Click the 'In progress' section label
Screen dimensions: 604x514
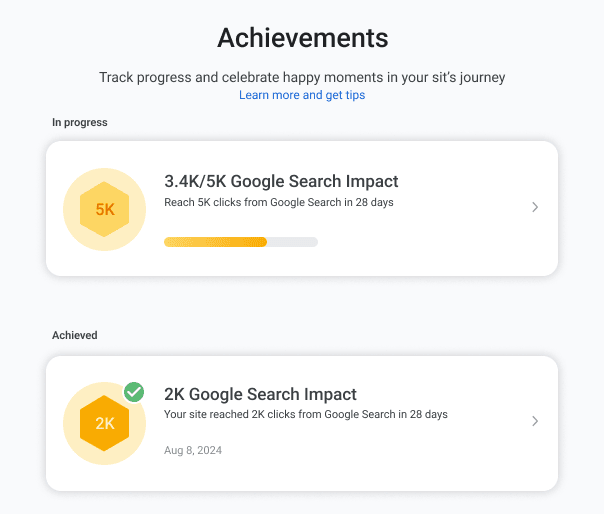80,122
